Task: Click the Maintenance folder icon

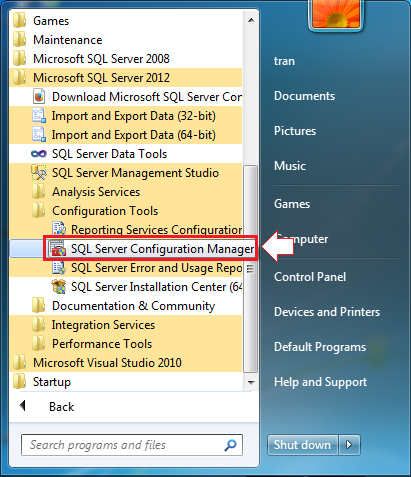Action: pyautogui.click(x=20, y=40)
